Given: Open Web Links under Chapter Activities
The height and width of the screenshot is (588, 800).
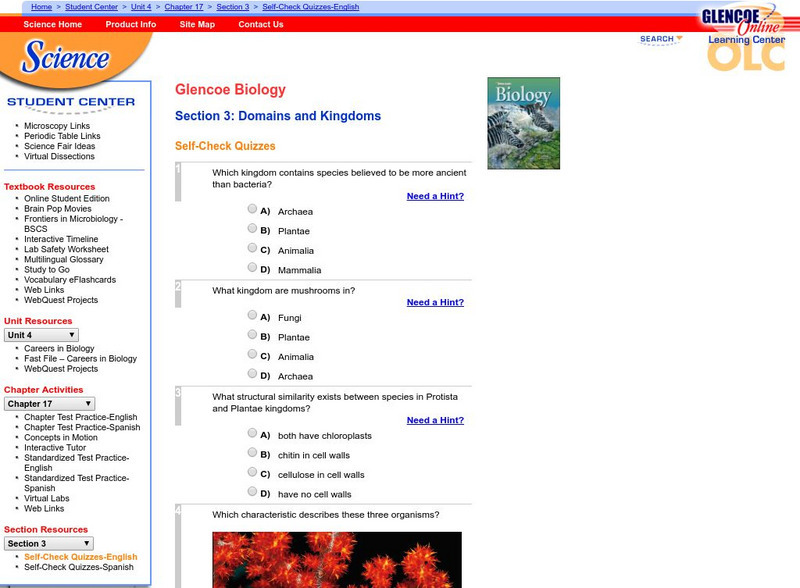Looking at the screenshot, I should pyautogui.click(x=44, y=508).
